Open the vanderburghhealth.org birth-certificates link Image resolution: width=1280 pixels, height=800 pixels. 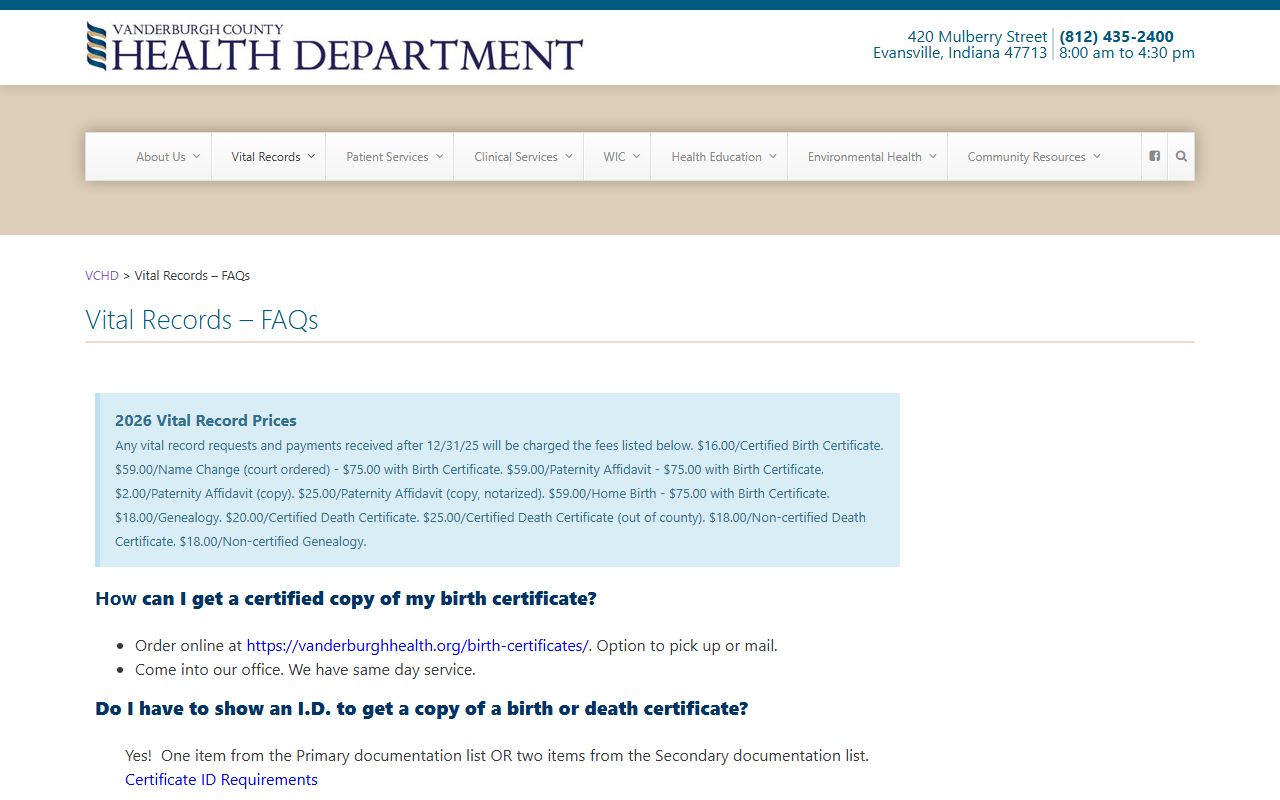417,646
